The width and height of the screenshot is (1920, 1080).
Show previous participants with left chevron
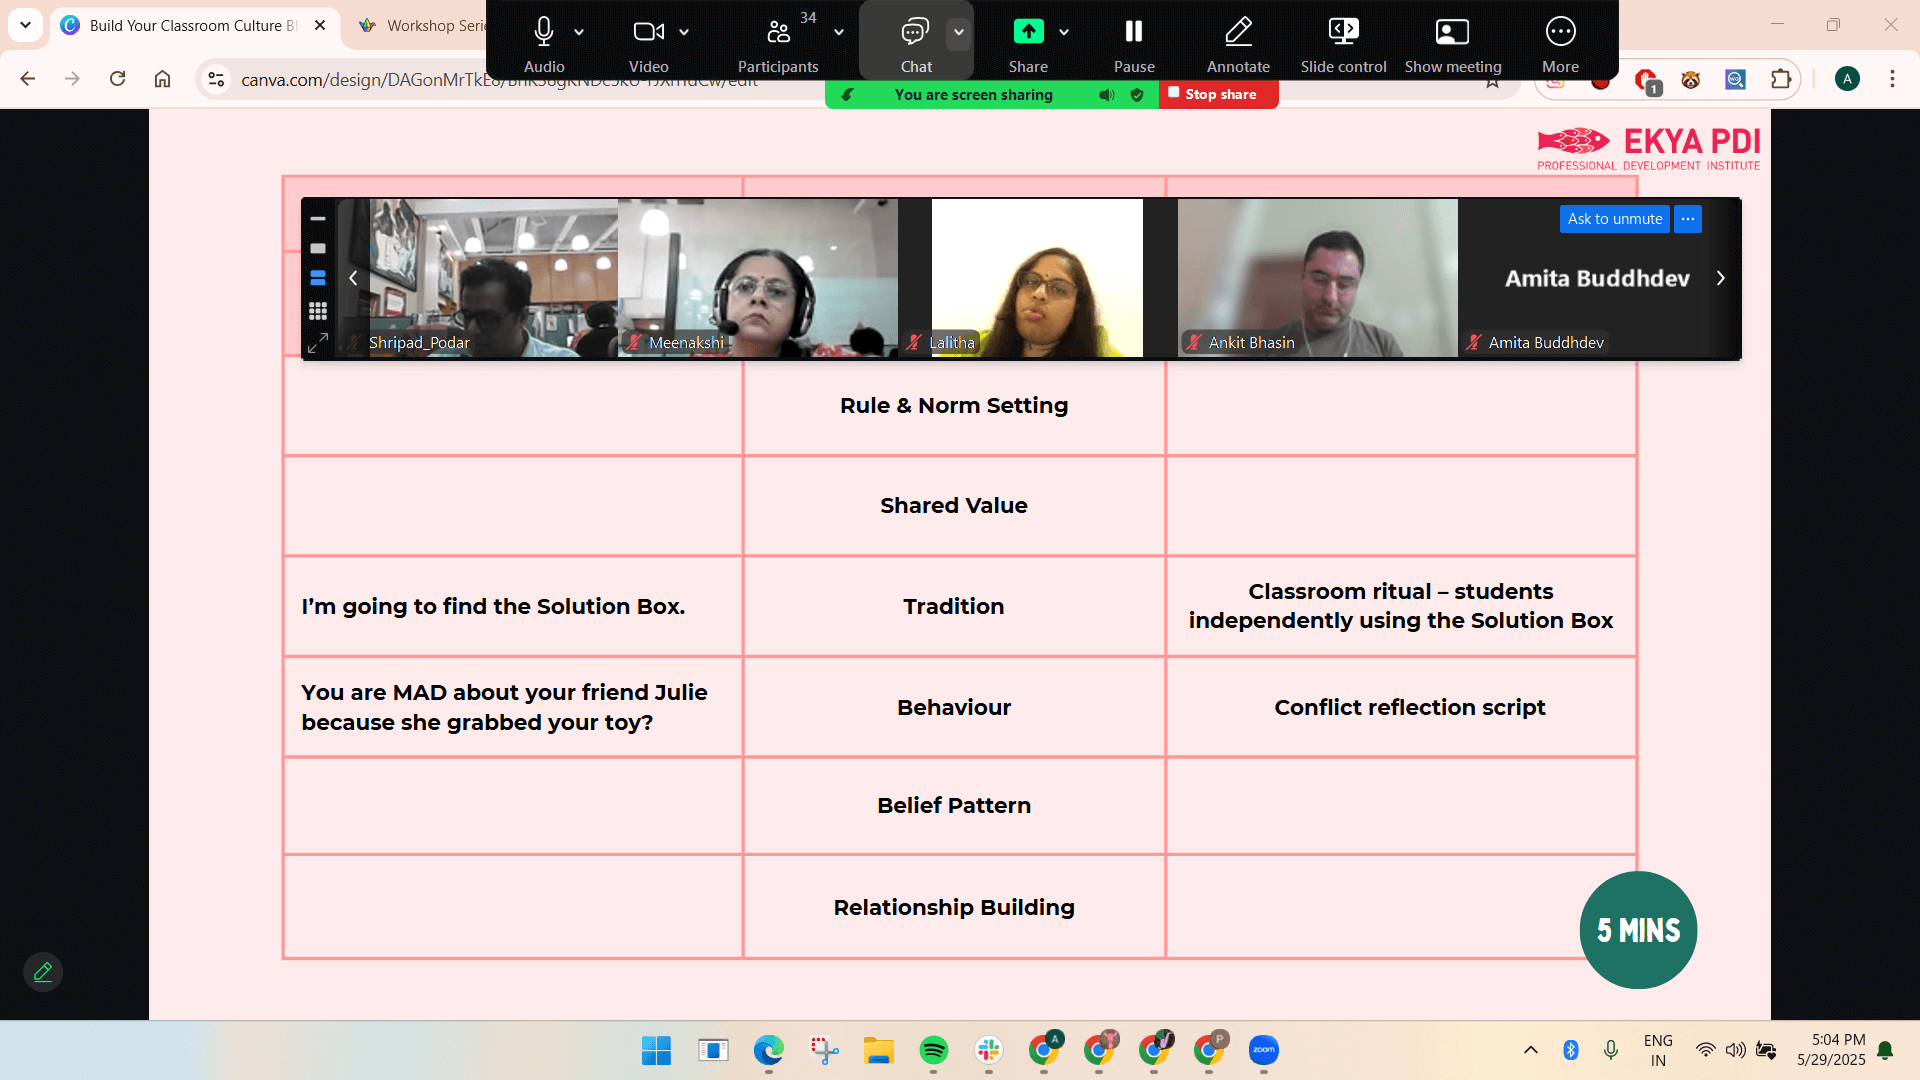coord(353,278)
